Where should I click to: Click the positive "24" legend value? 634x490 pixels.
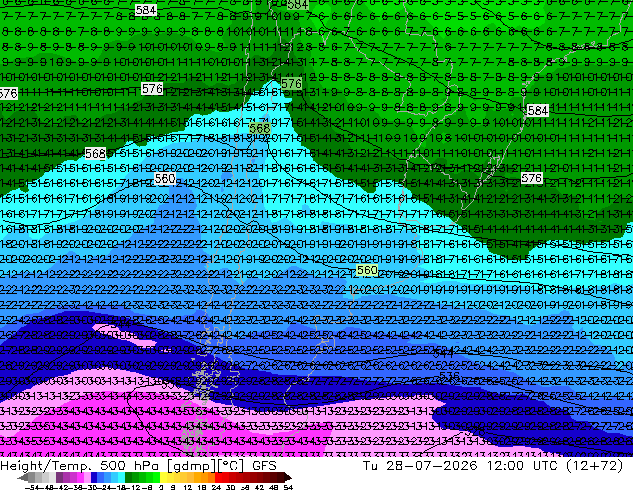pos(216,487)
